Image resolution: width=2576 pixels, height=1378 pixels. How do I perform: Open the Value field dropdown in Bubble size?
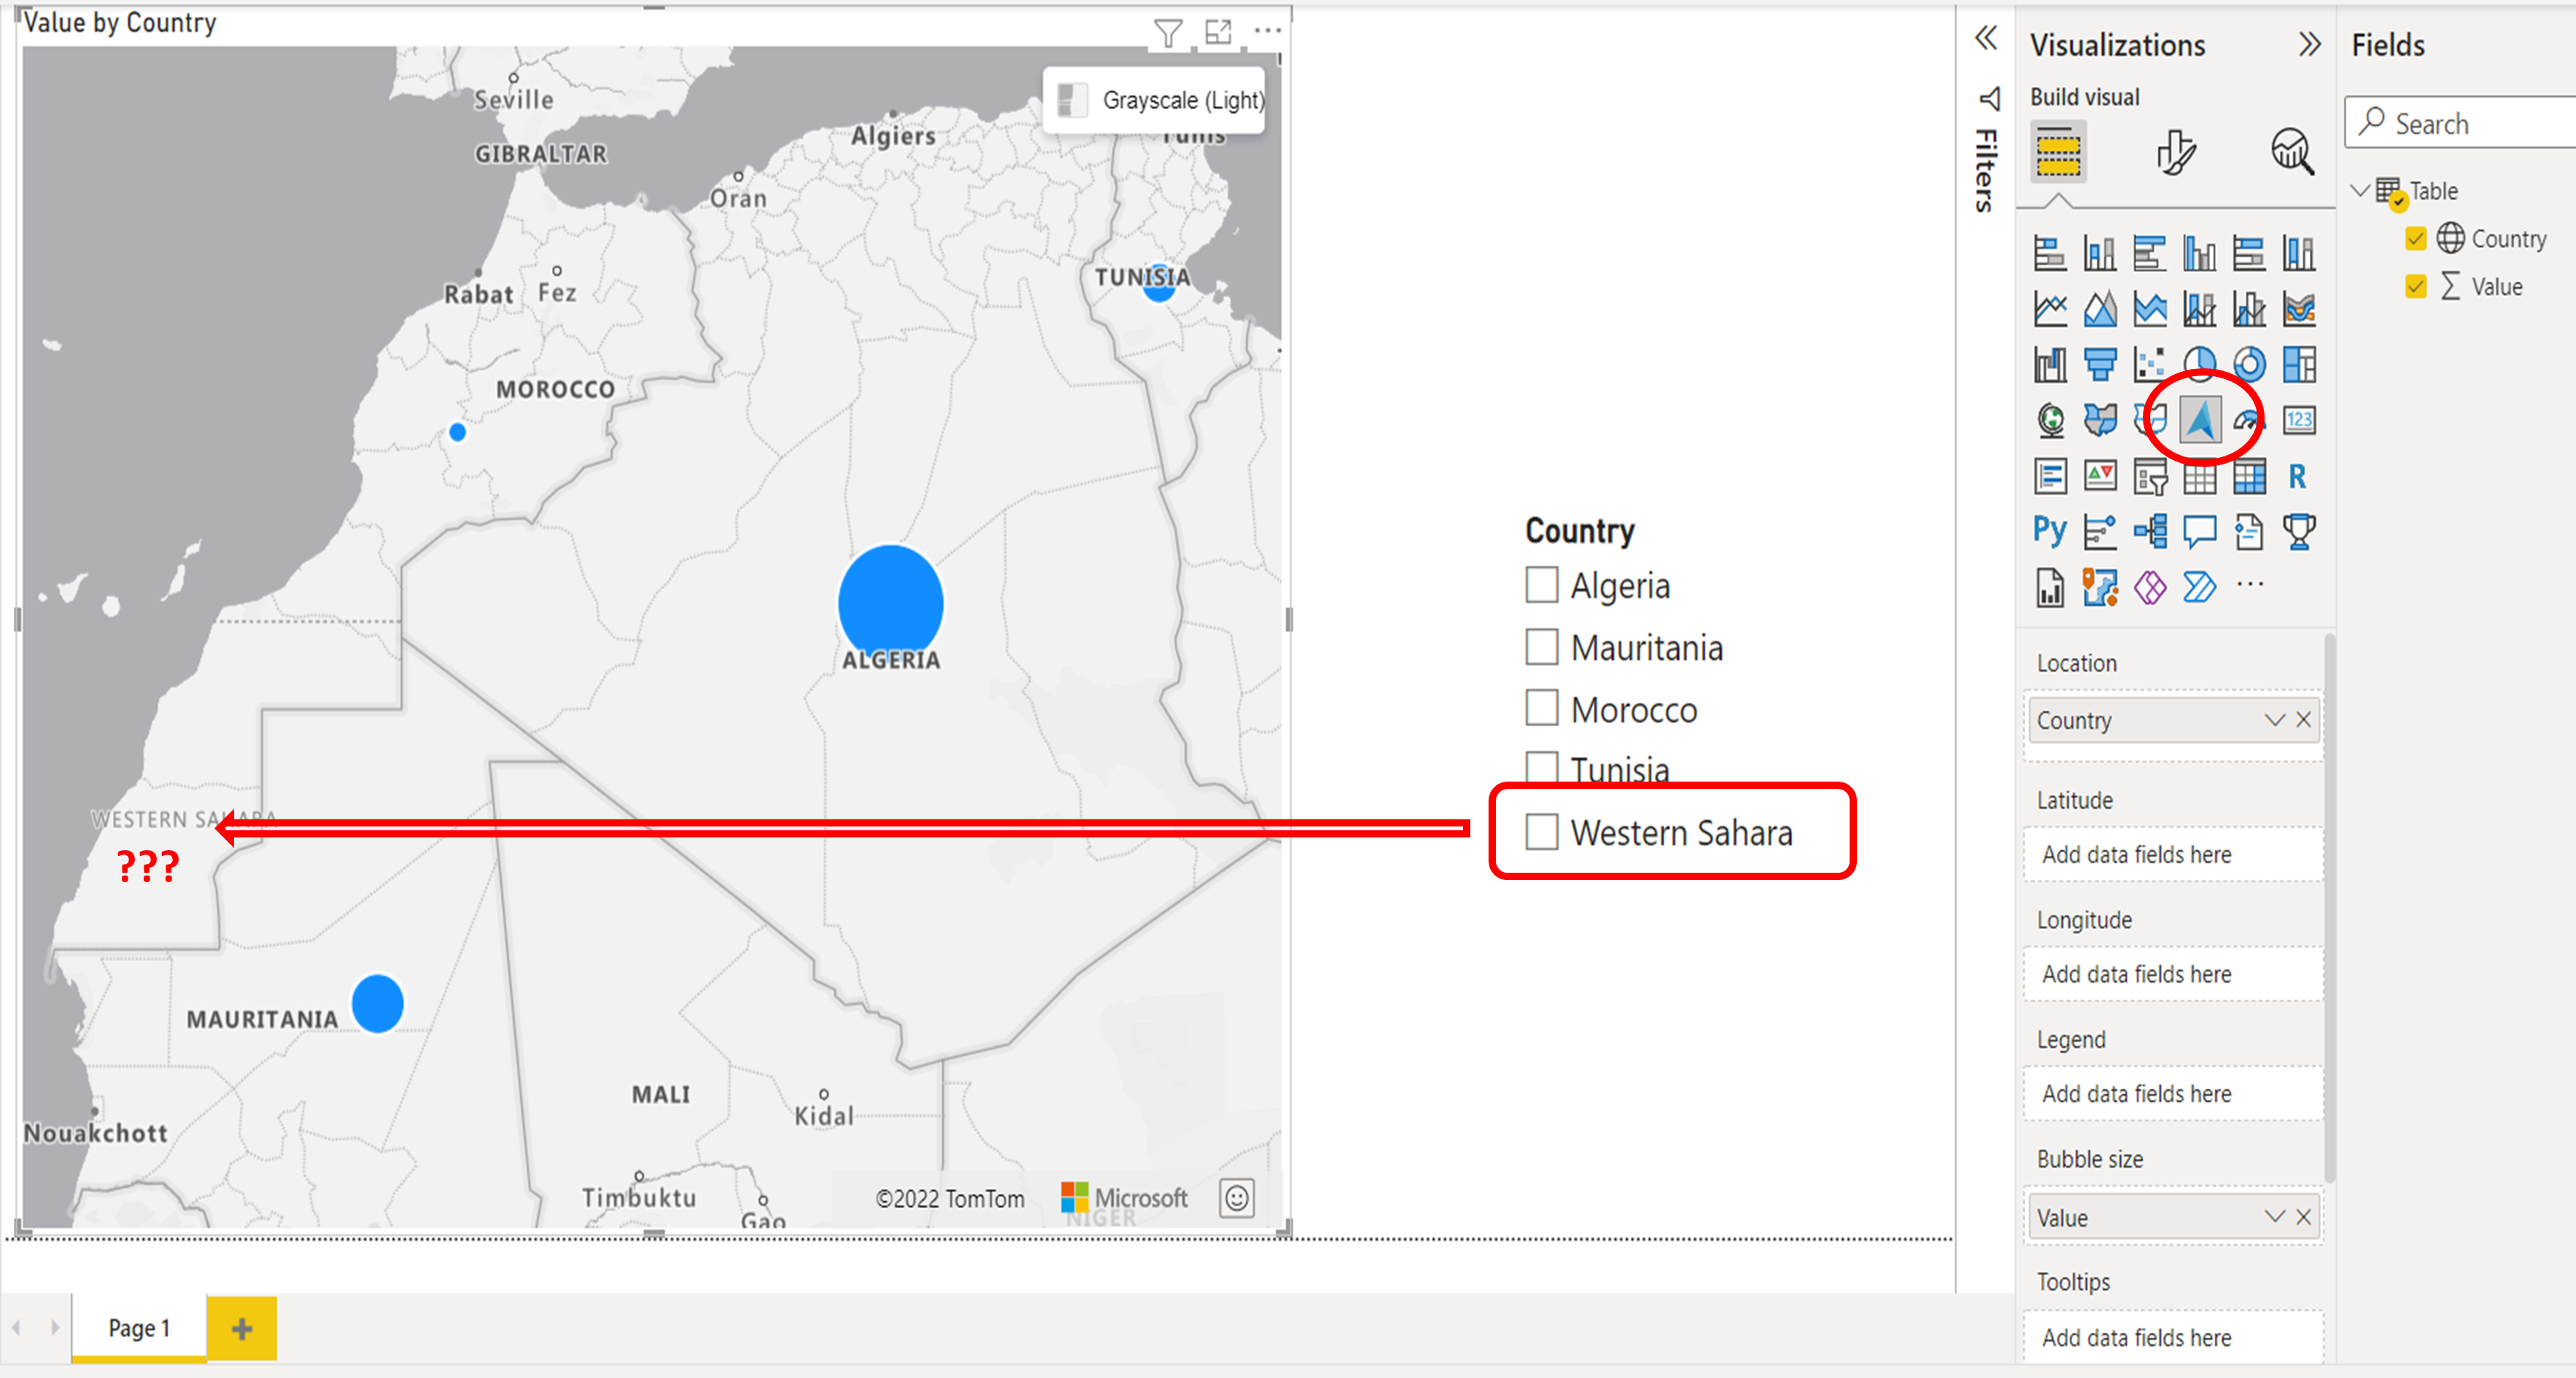(2274, 1217)
